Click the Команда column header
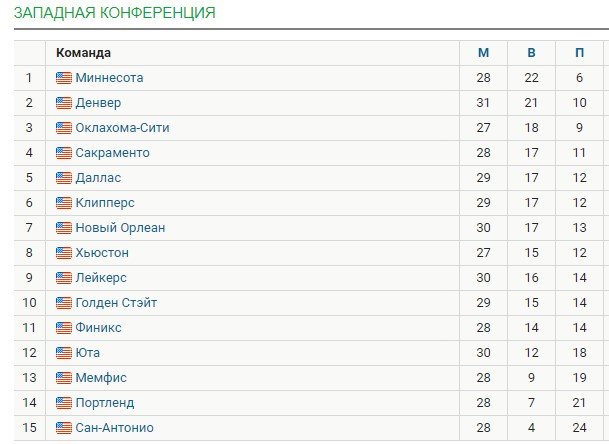Screen dimensions: 609x444 84,53
